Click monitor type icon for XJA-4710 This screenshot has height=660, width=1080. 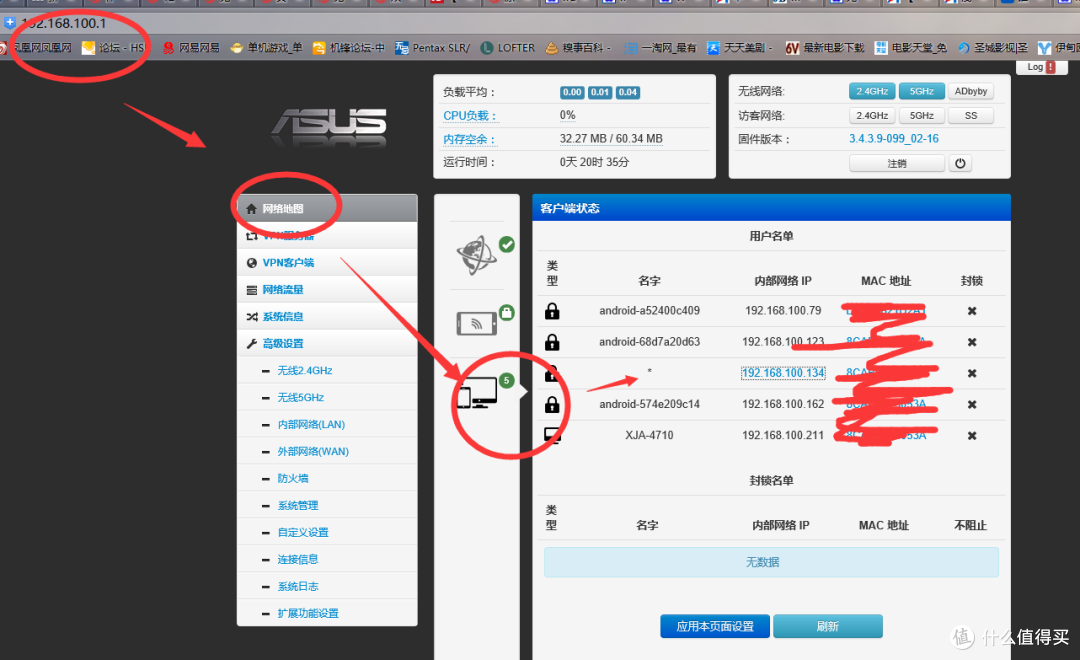pos(552,435)
